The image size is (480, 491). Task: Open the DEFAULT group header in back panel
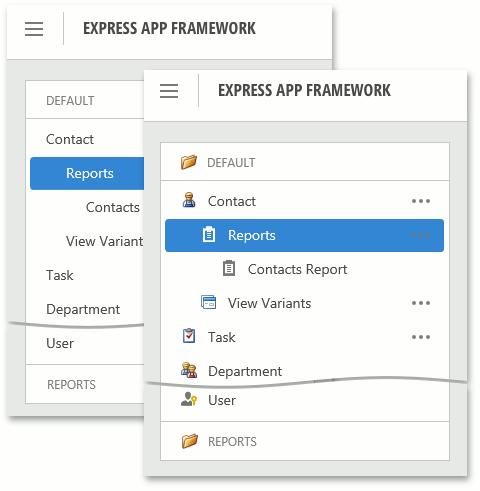point(85,100)
